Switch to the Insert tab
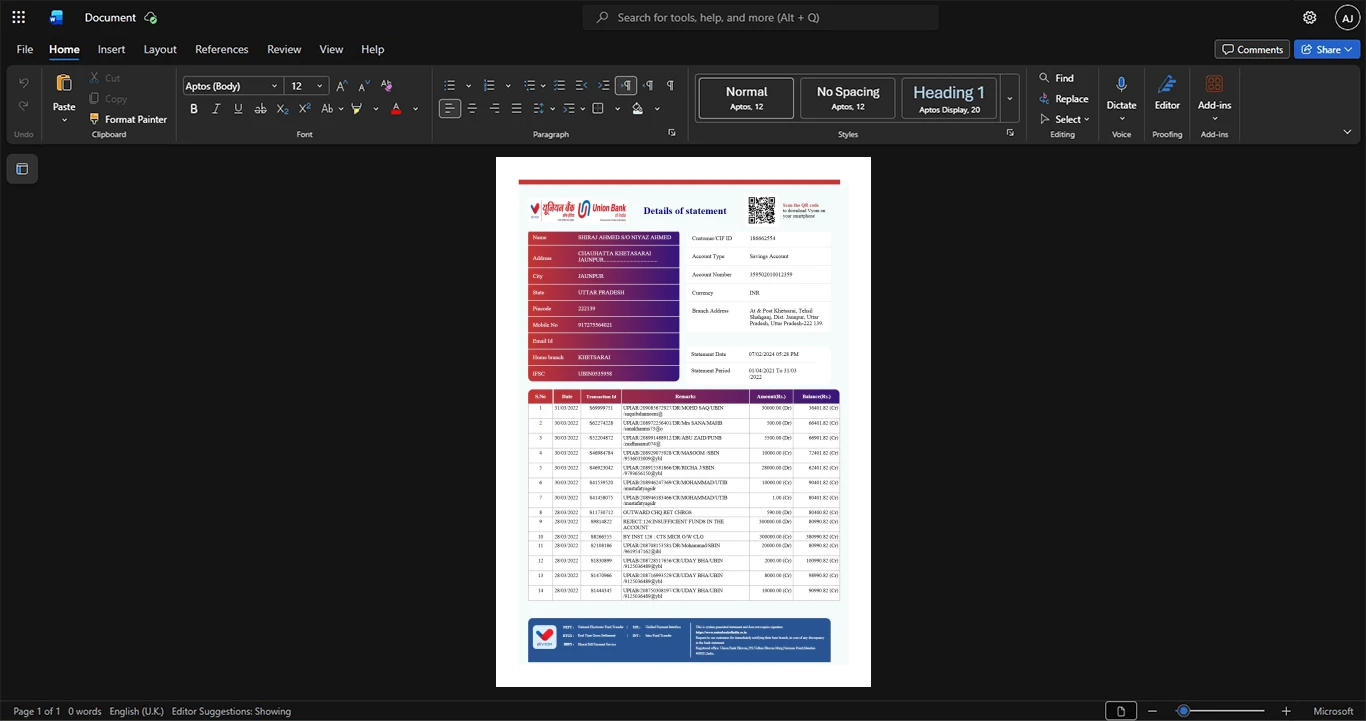This screenshot has width=1366, height=721. 111,49
